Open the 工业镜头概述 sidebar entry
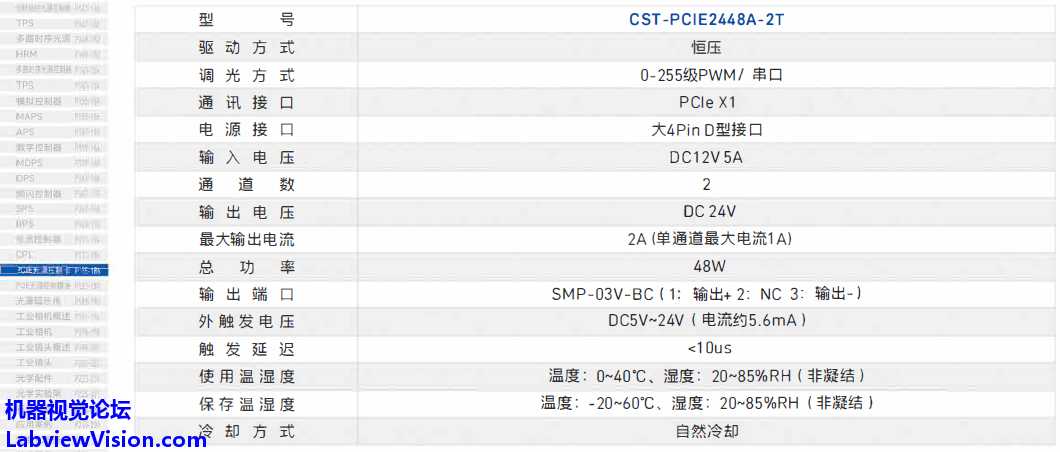The height and width of the screenshot is (452, 1060). [43, 347]
